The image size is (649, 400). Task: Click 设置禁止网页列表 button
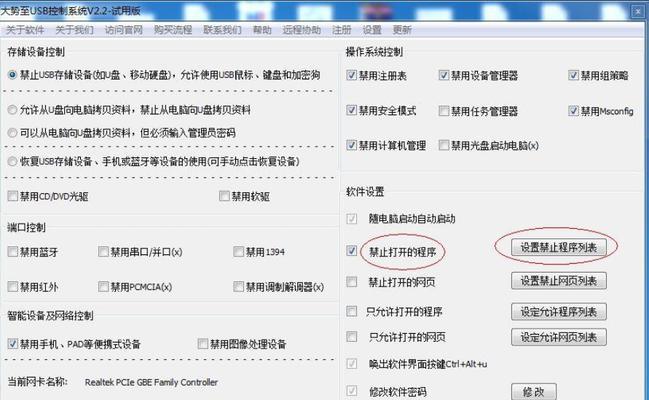coord(559,281)
